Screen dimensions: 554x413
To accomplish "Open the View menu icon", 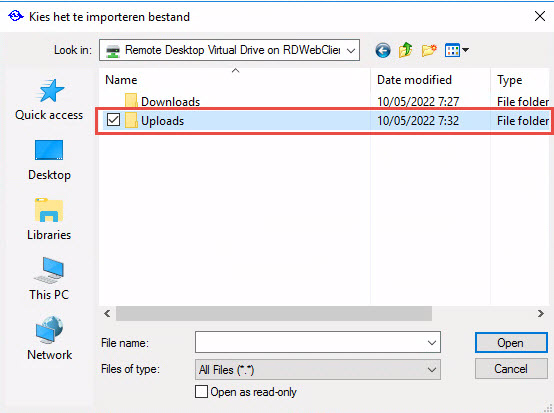I will pos(456,50).
